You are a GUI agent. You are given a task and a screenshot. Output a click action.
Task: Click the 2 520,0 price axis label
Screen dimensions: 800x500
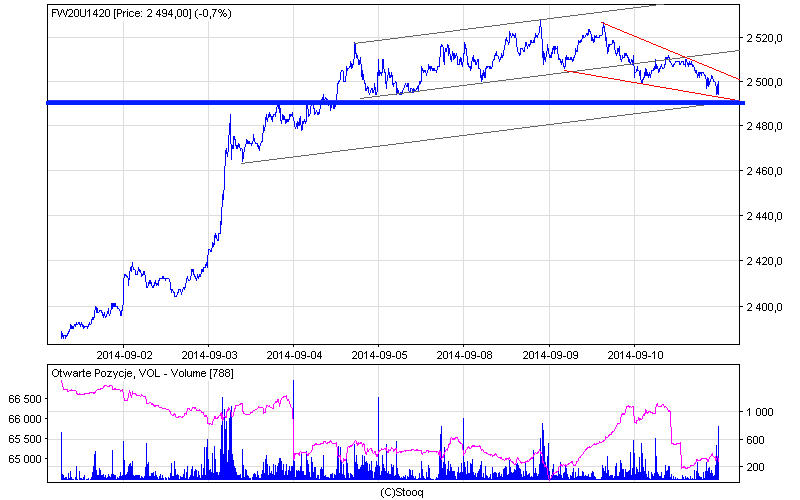764,38
